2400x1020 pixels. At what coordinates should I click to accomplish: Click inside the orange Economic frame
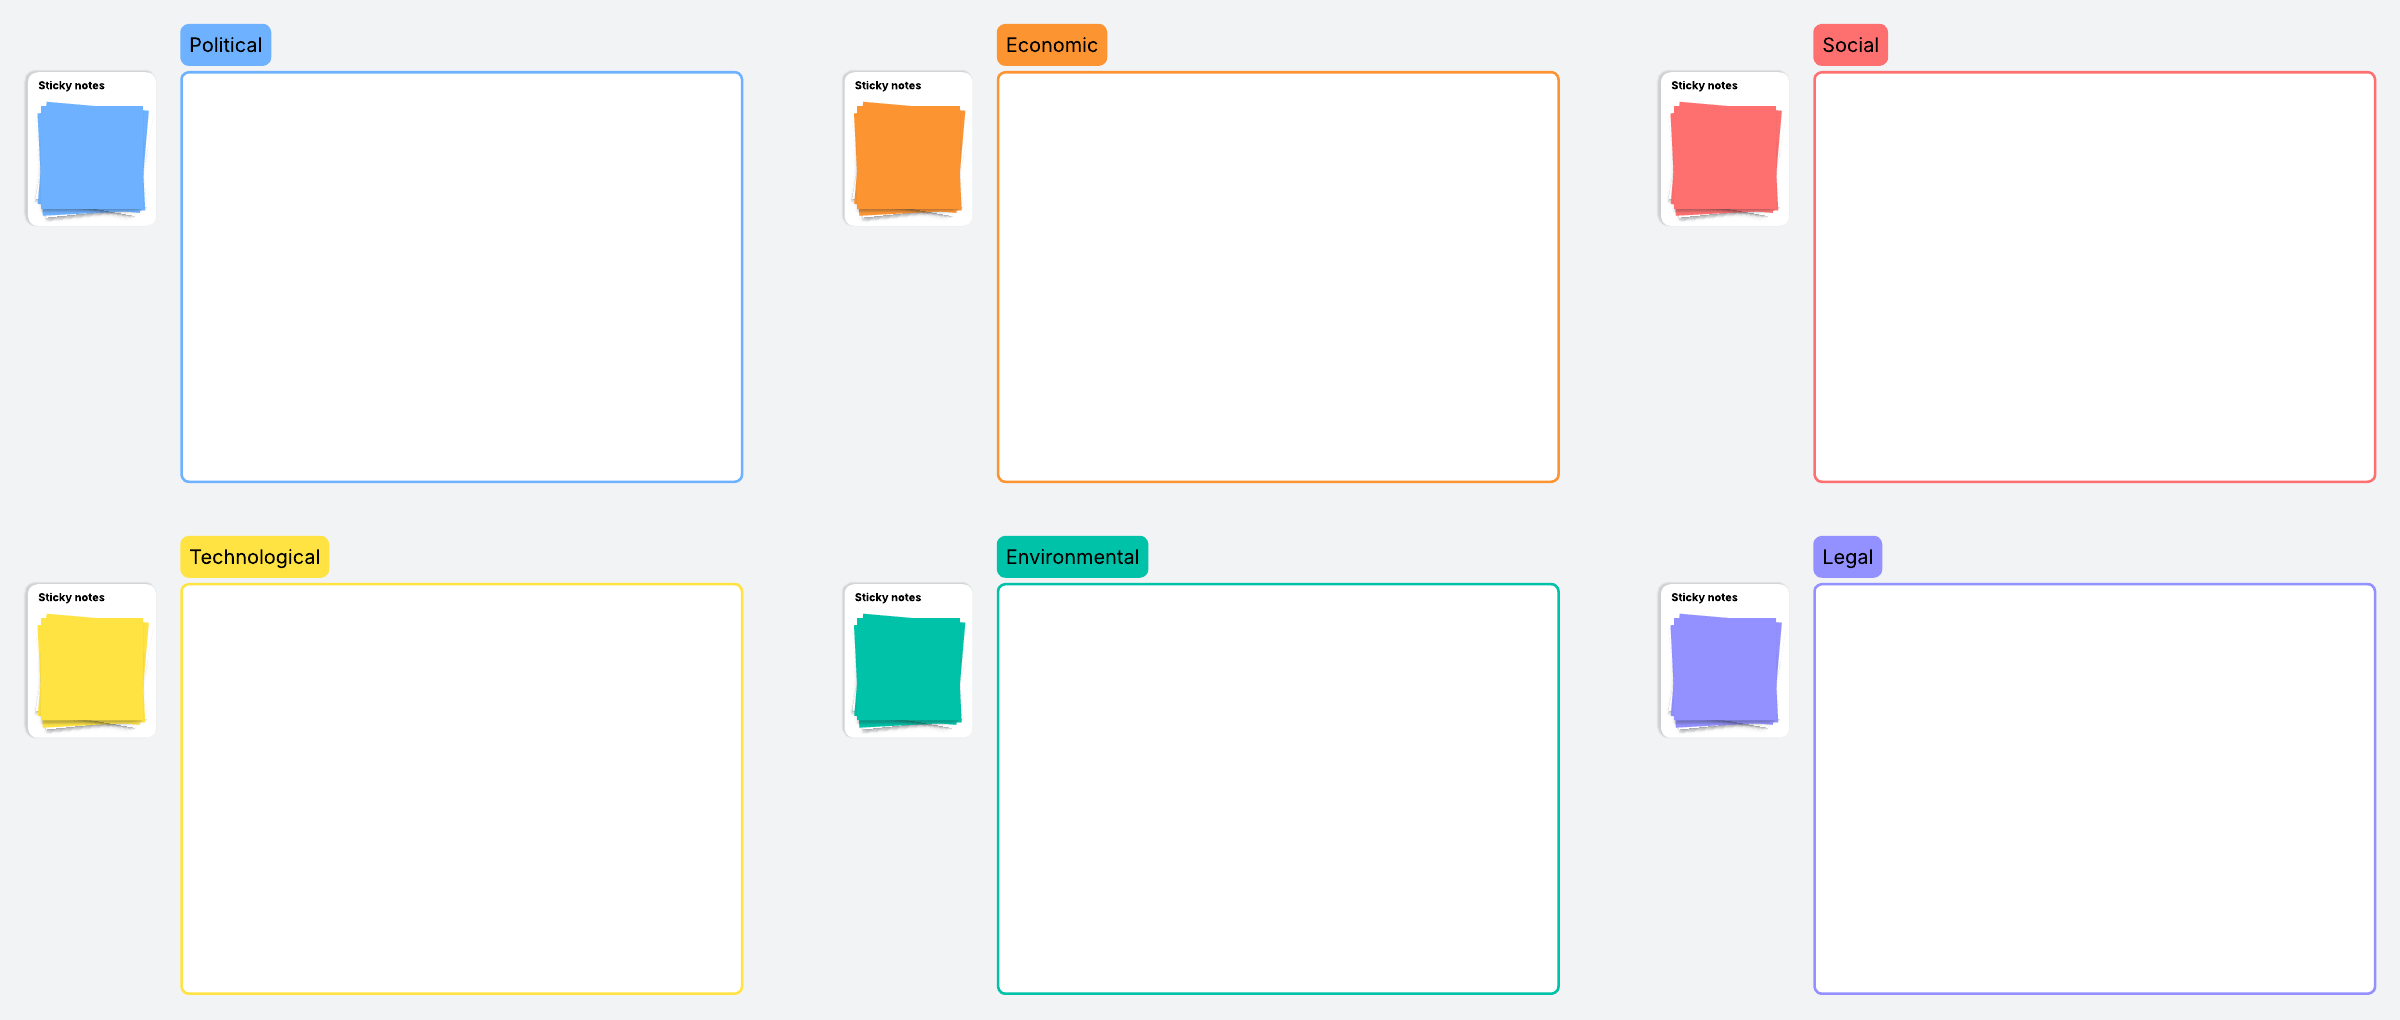[1278, 277]
